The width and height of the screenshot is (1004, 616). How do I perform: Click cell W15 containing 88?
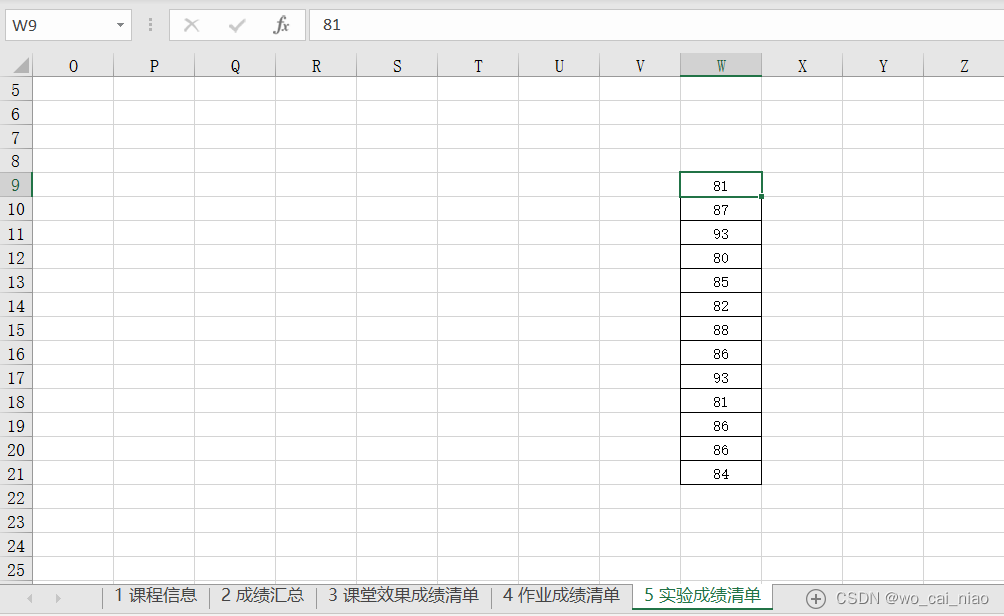point(721,329)
